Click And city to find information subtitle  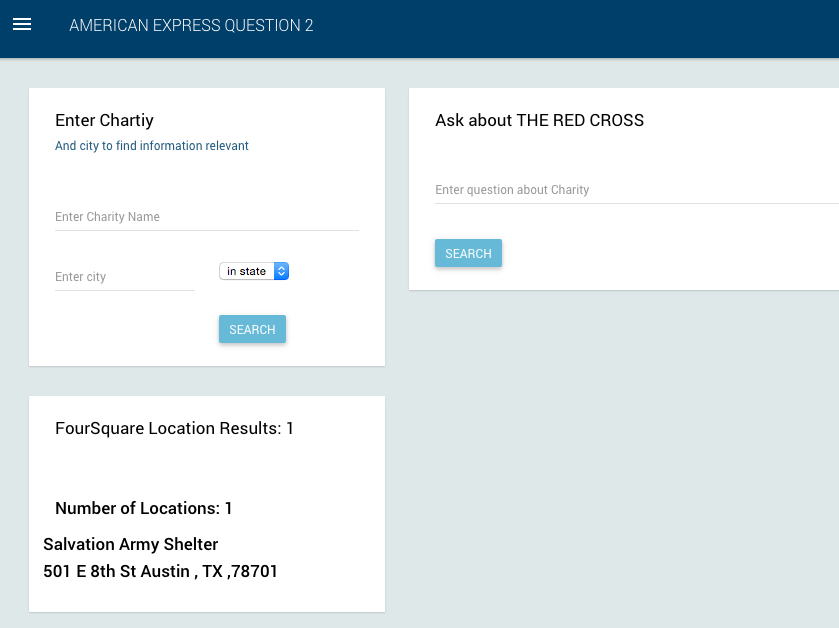[151, 146]
